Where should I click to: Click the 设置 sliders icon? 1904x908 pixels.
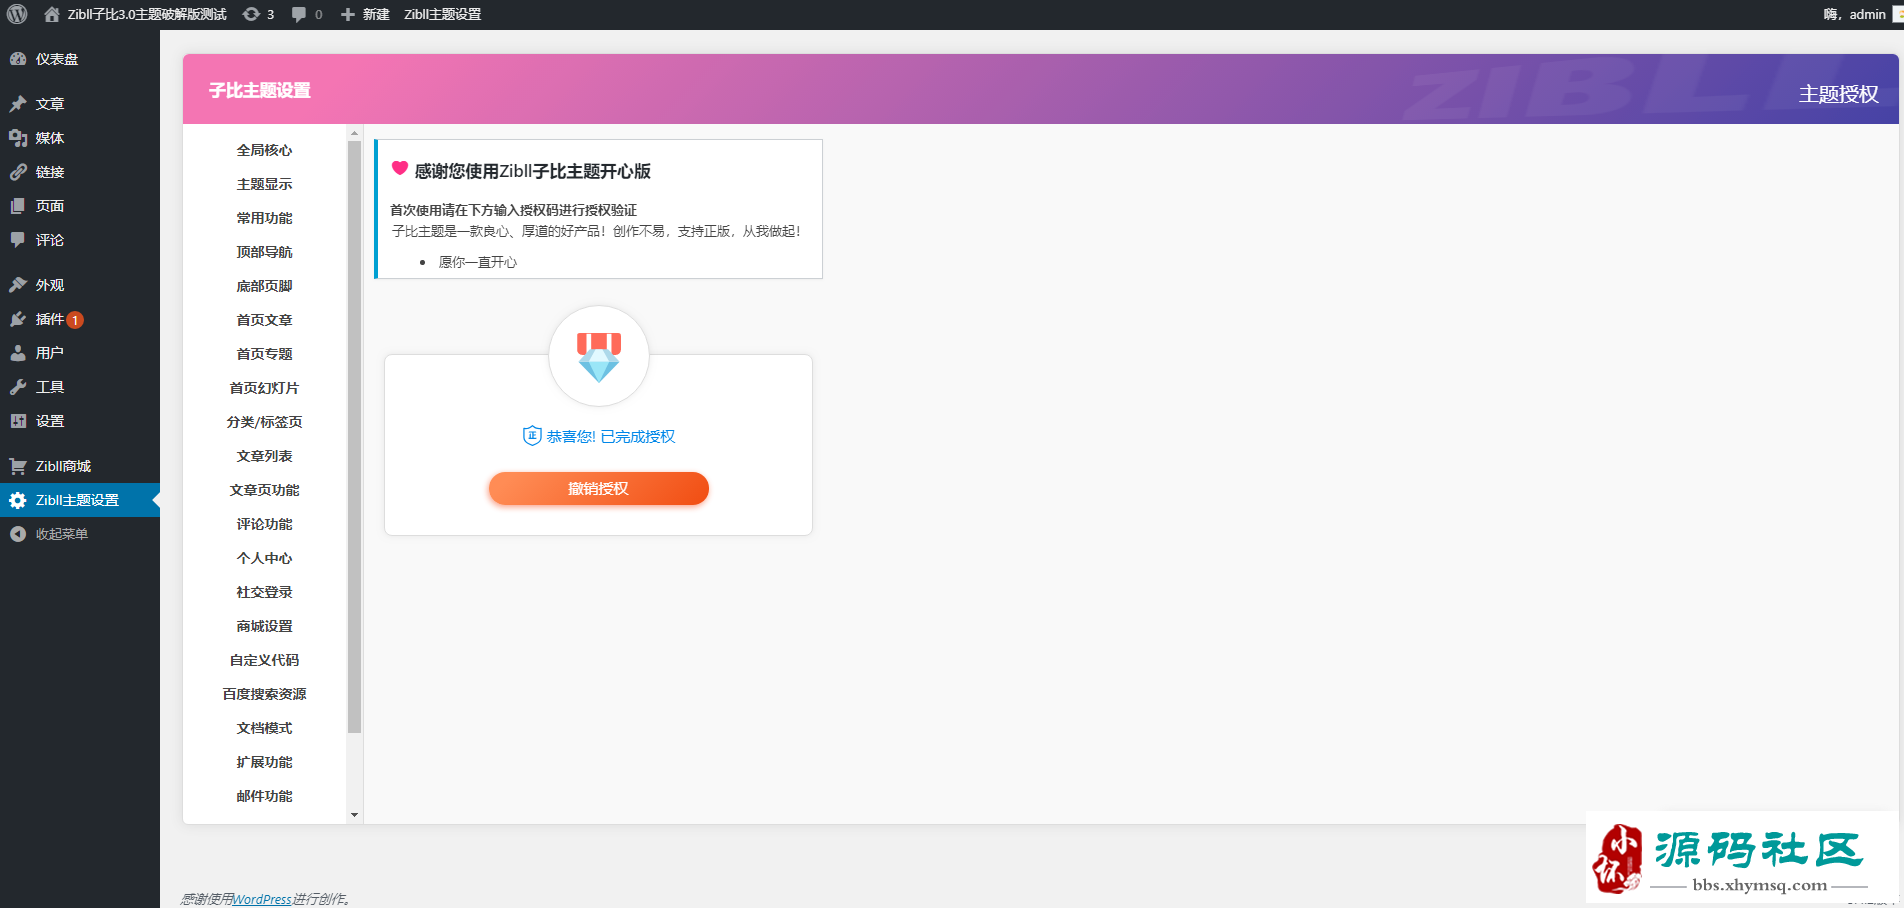(18, 421)
